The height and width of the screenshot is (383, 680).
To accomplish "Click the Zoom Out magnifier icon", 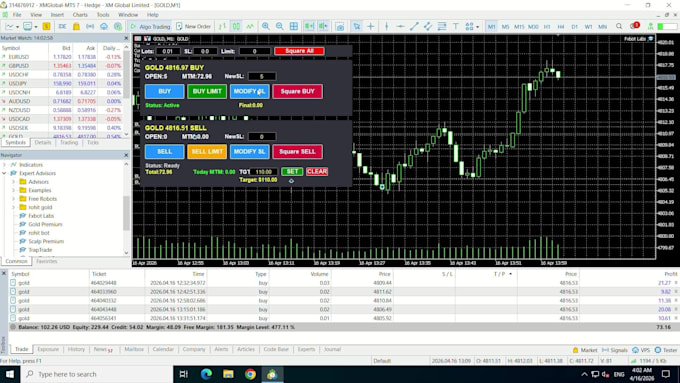I will click(280, 26).
